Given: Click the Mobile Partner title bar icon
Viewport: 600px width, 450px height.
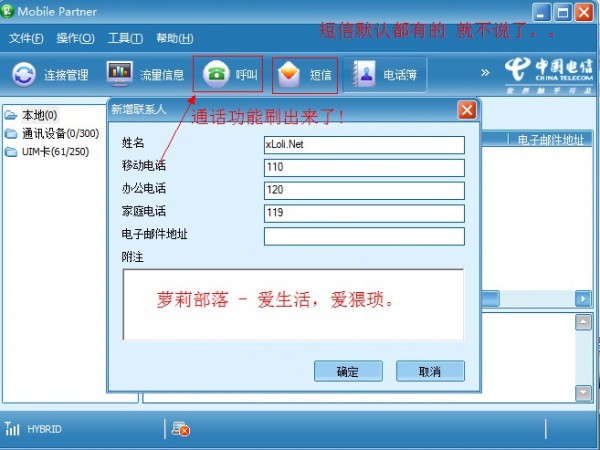Looking at the screenshot, I should (x=8, y=11).
